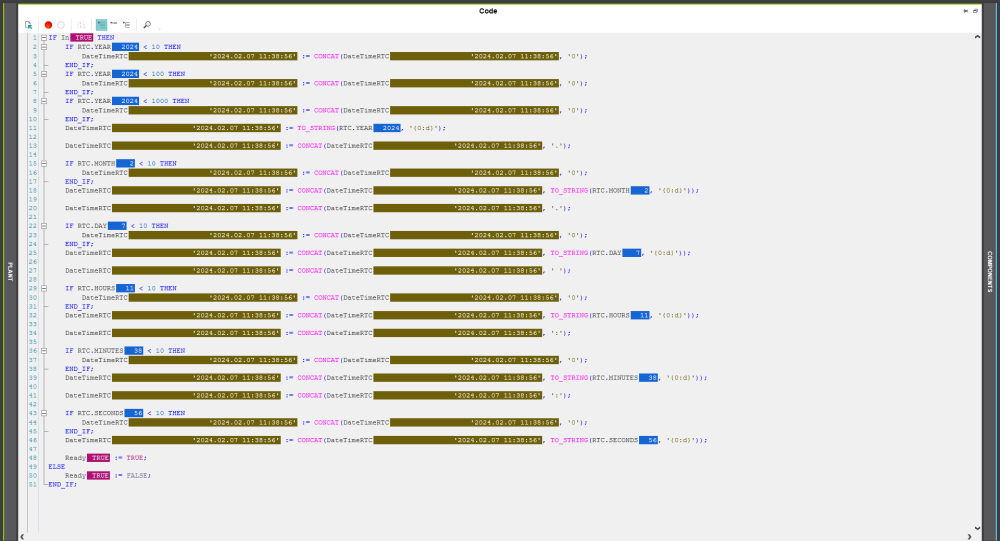Open the COMPONENTS side panel tab
This screenshot has width=1000, height=541.
point(990,271)
